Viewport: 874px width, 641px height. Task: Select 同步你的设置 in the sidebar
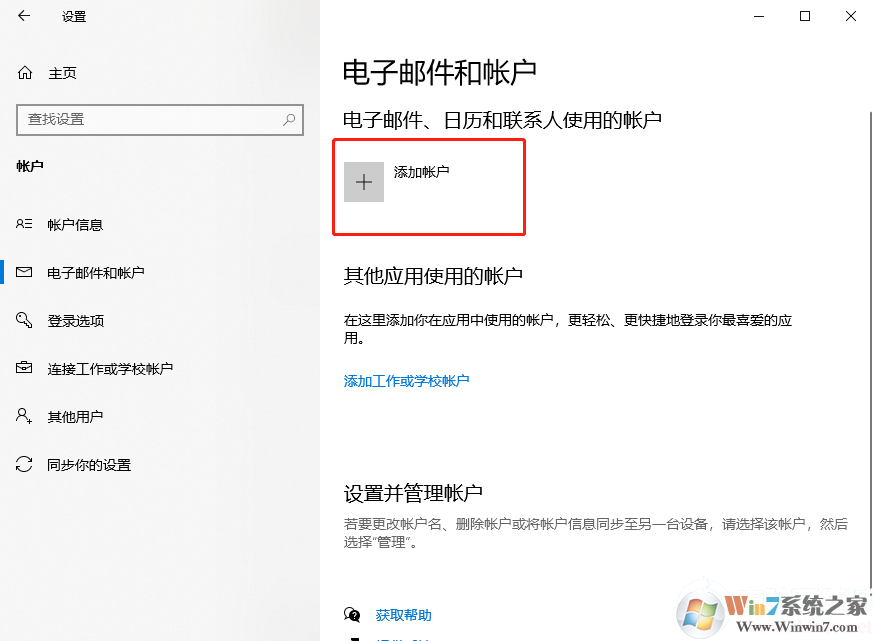(87, 464)
